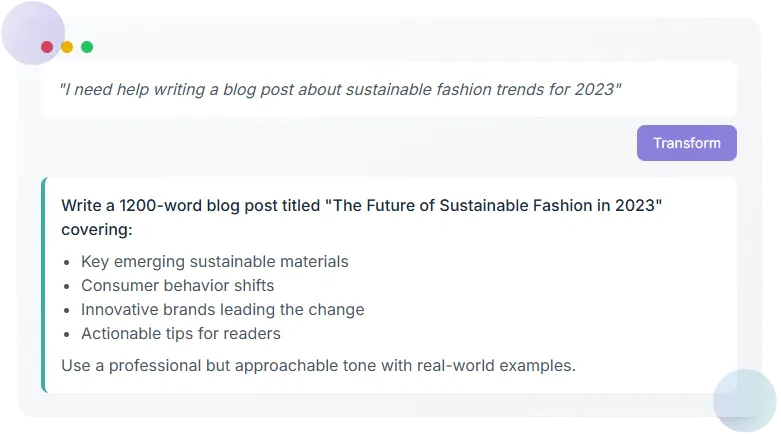The height and width of the screenshot is (434, 781).
Task: Click empty area of the output card
Action: (600, 300)
